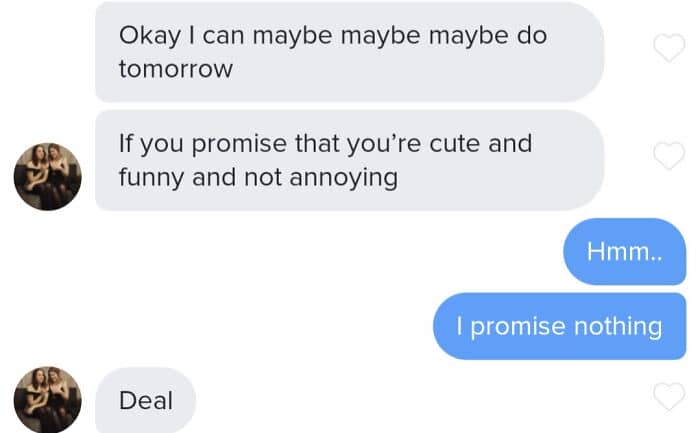Click the word "nothing" in blue bubble
This screenshot has height=433, width=700.
point(618,327)
